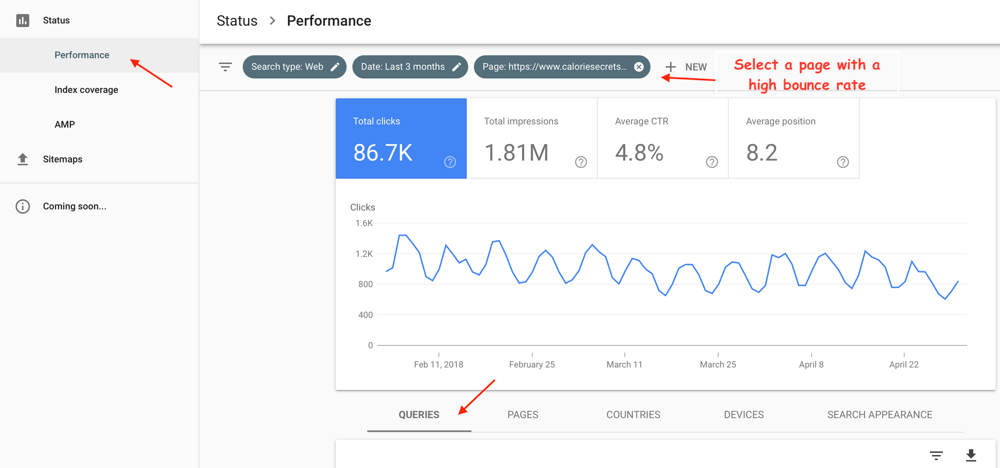Edit the Date: Last 3 months pencil
Screen dimensions: 1000x468
tap(456, 67)
